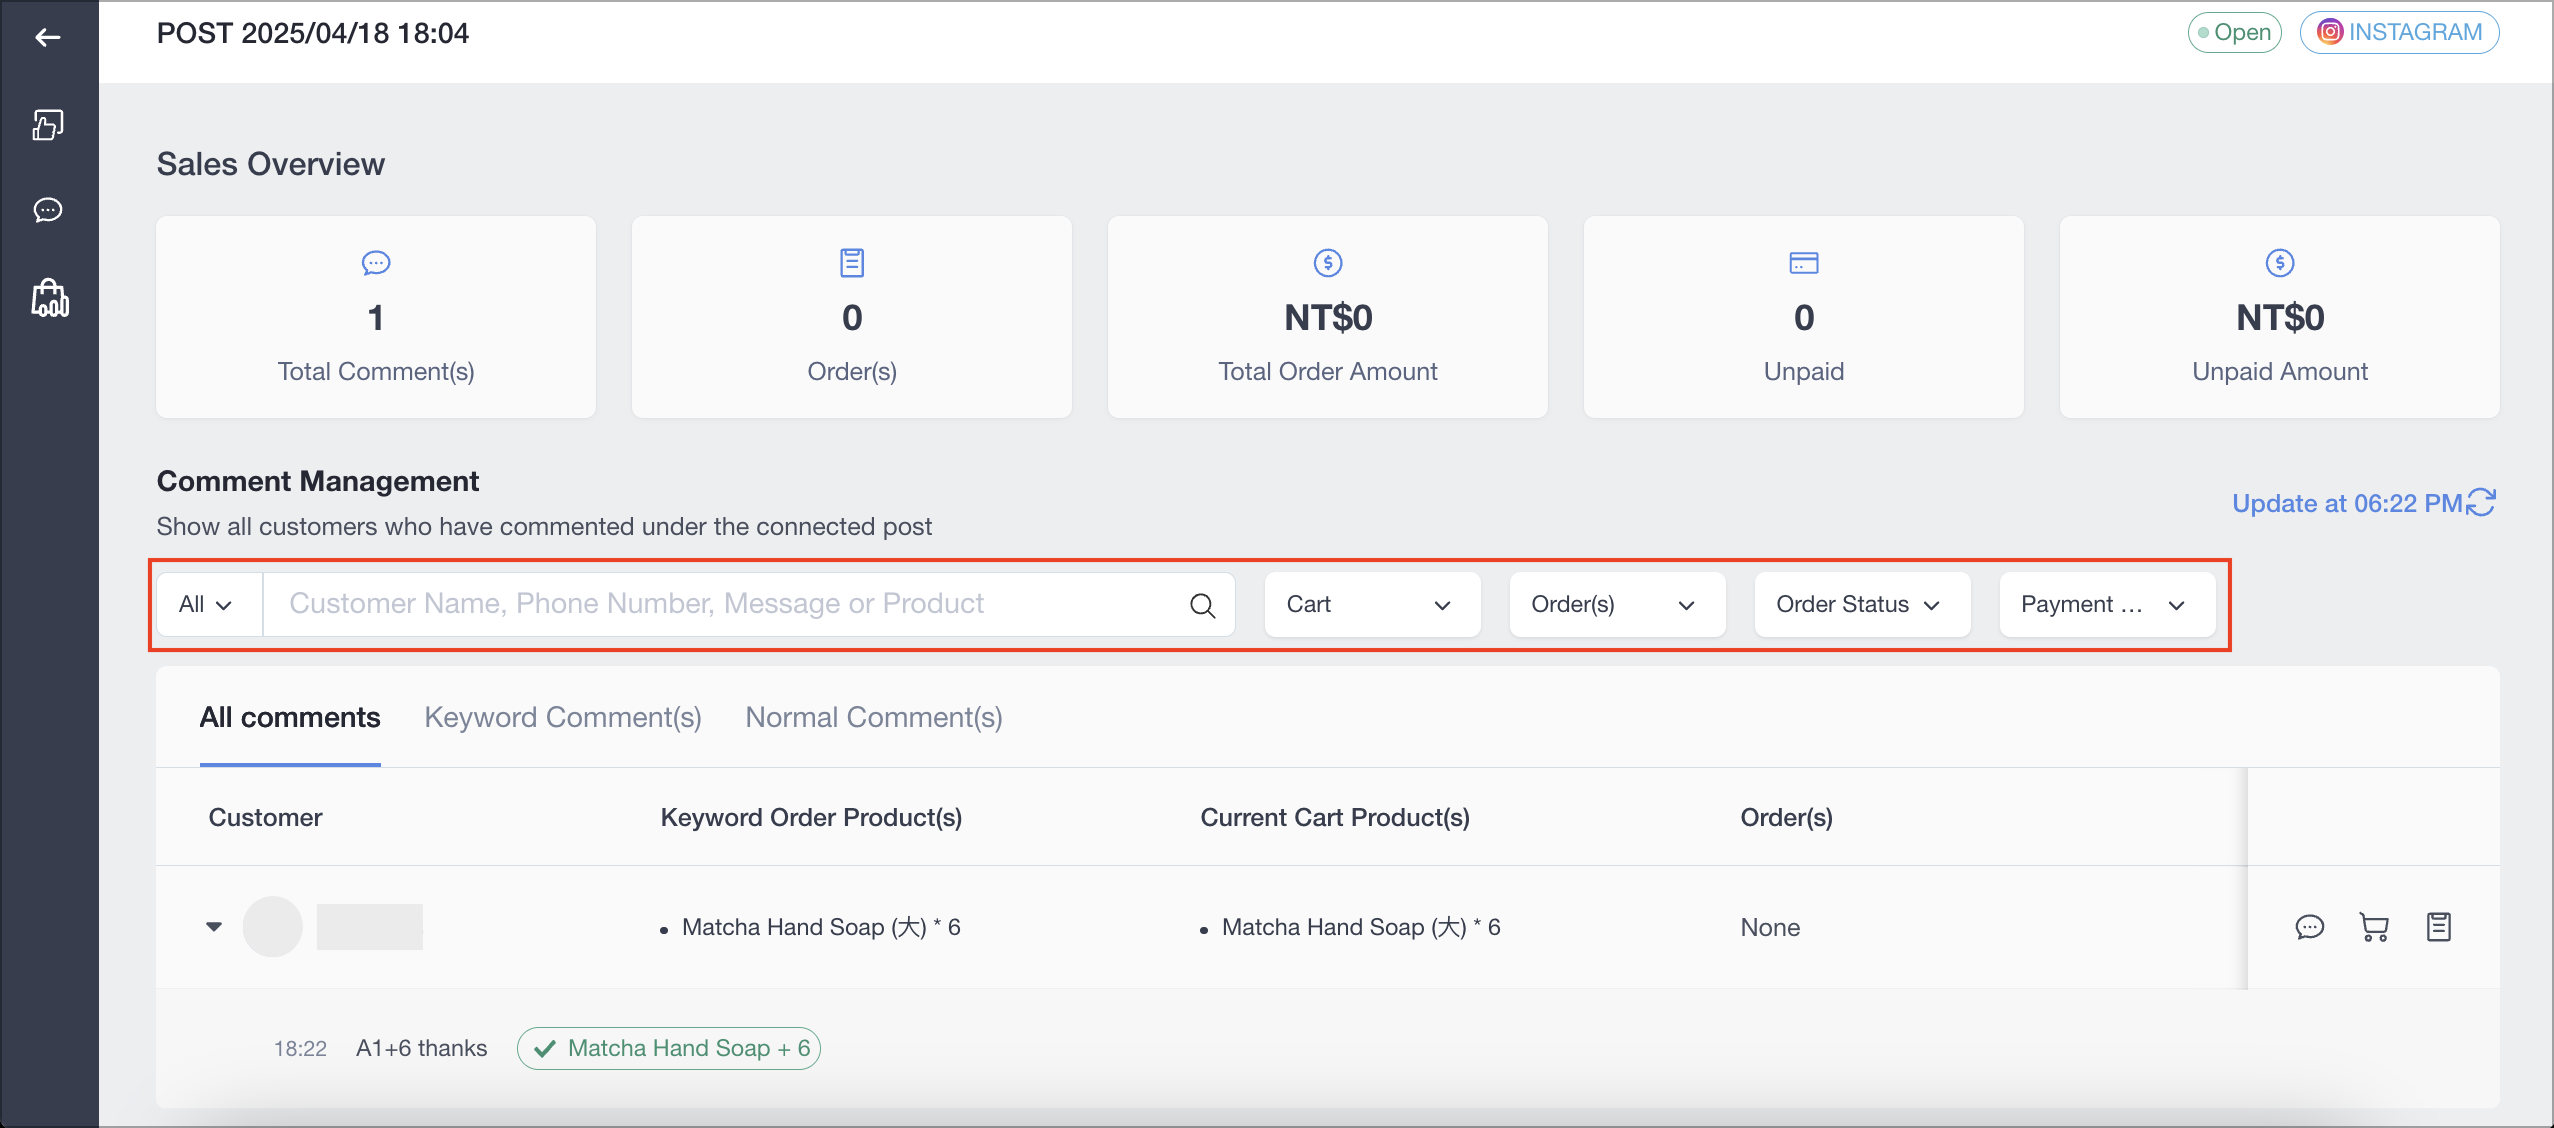
Task: Open order document icon for customer row
Action: coord(2439,927)
